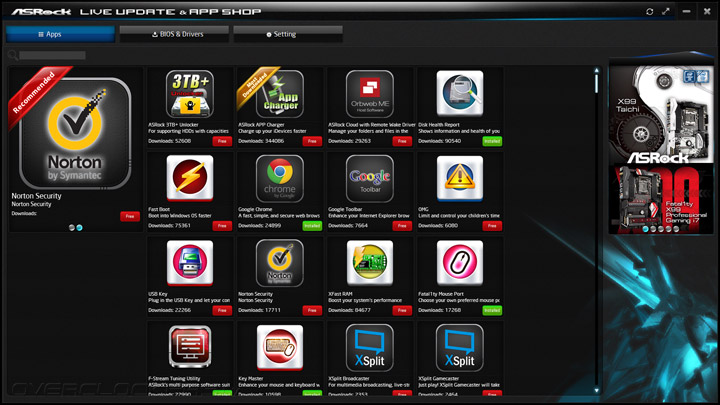Screen dimensions: 720x405
Task: Click the "Downloads: 84677" text
Action: tap(349, 310)
